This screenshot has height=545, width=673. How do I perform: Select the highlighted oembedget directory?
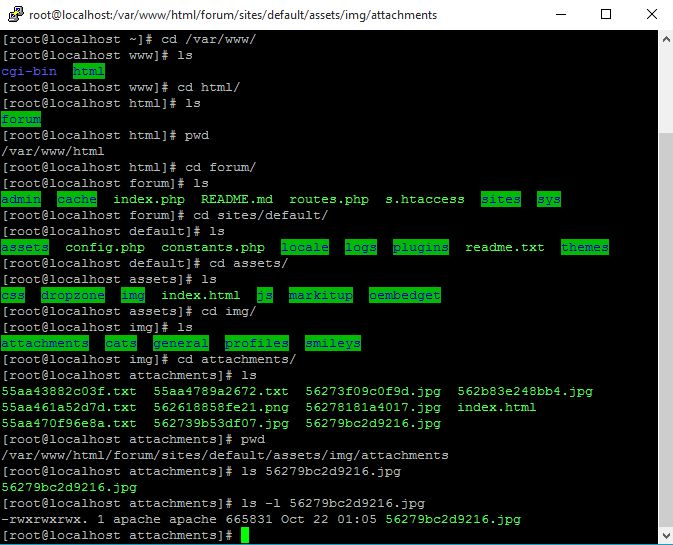405,295
